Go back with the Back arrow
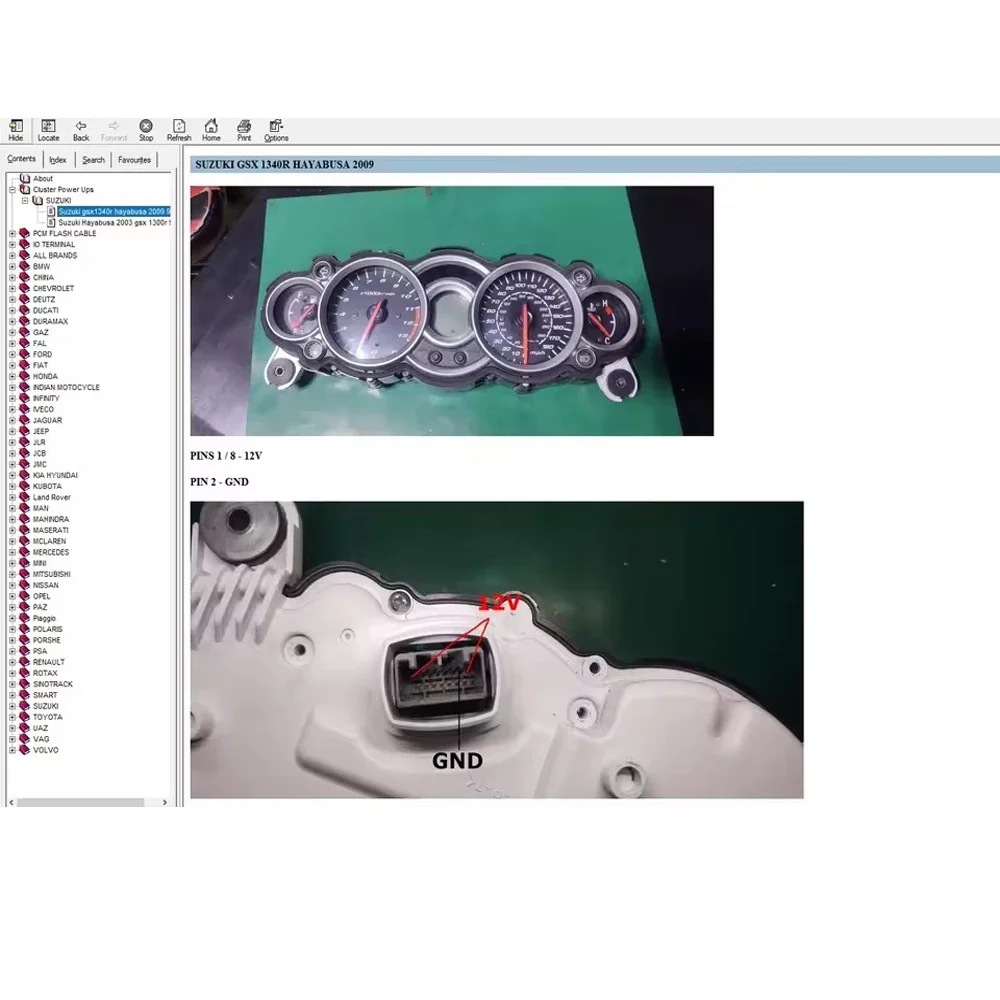The width and height of the screenshot is (1000, 1000). click(x=81, y=129)
